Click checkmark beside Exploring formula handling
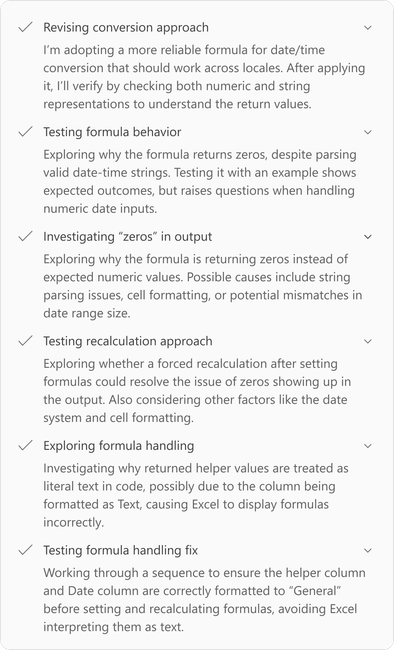The width and height of the screenshot is (394, 650). tap(25, 445)
